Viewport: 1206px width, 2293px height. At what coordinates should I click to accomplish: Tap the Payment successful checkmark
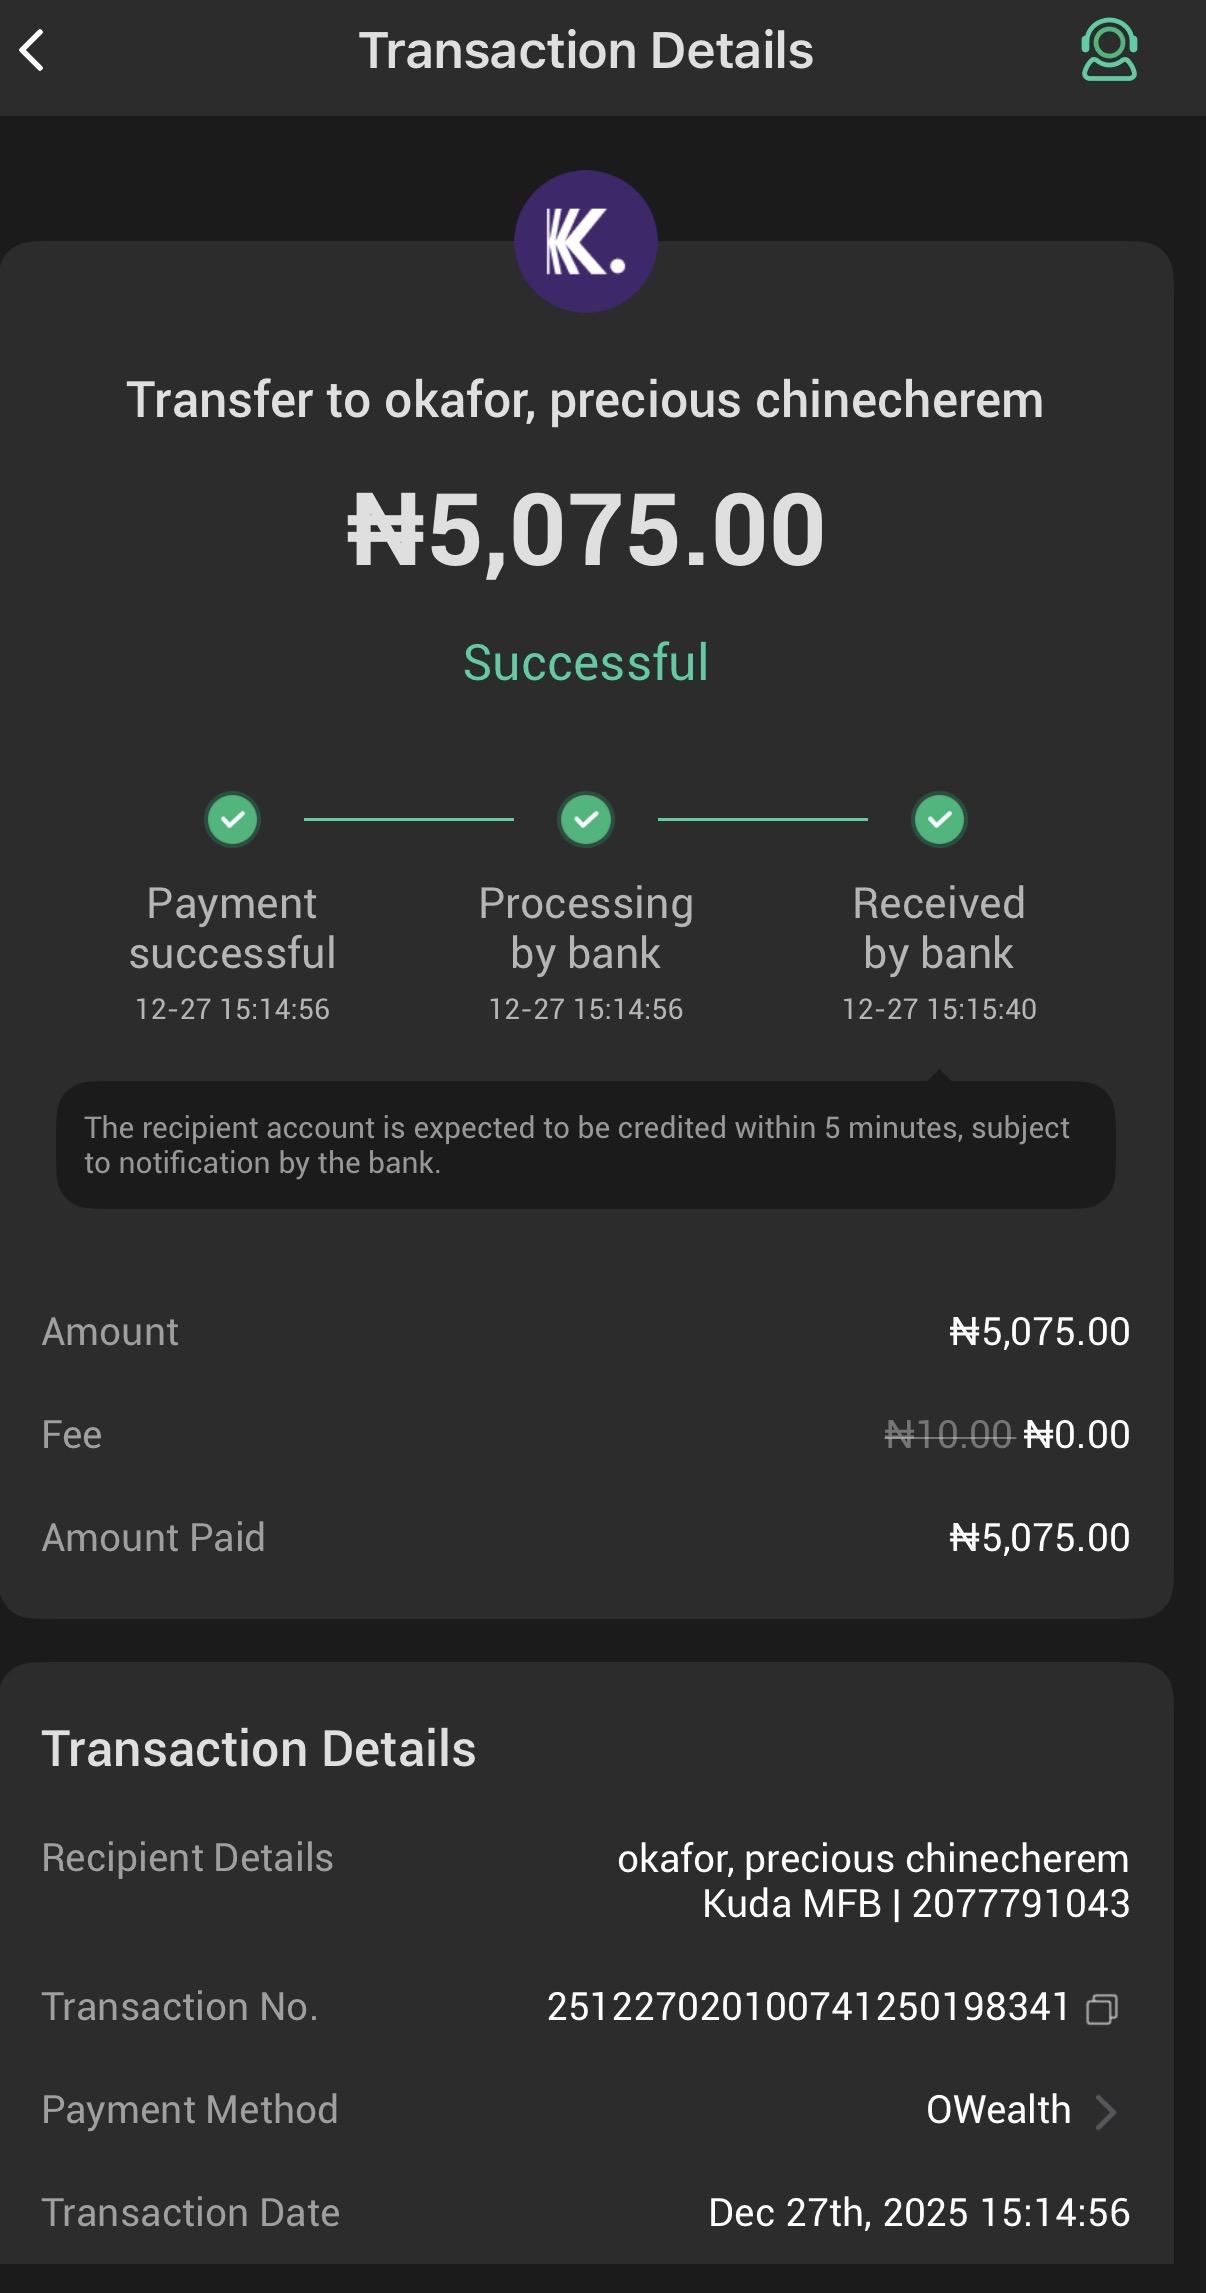point(232,820)
